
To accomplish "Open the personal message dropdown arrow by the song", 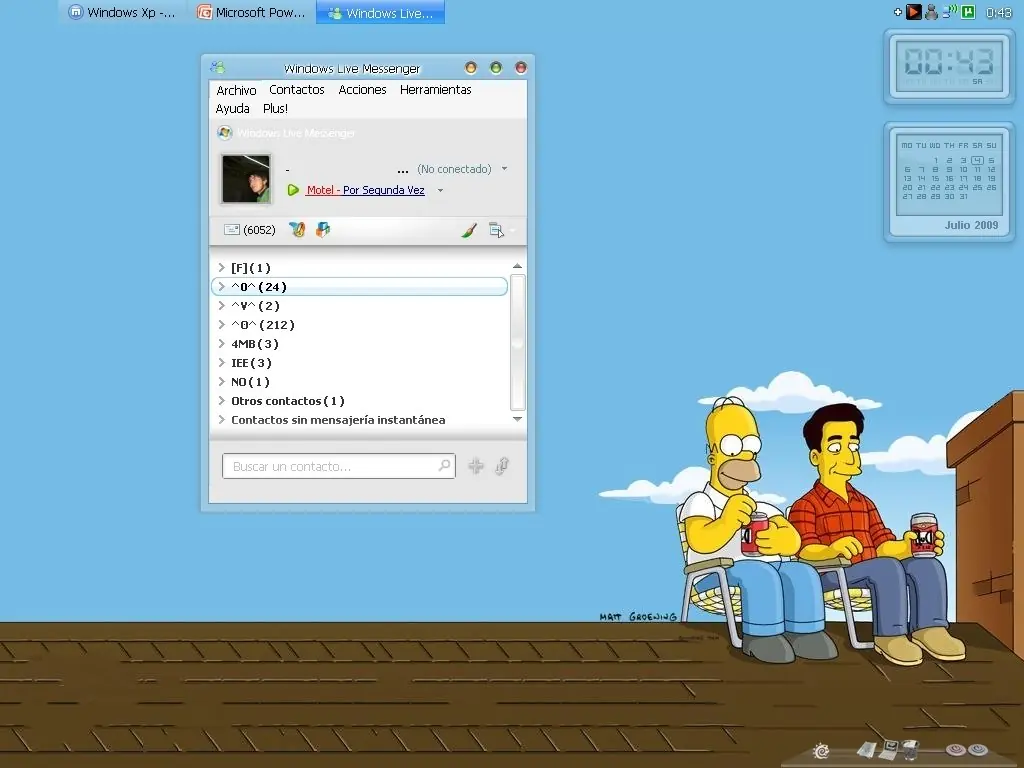I will [440, 191].
